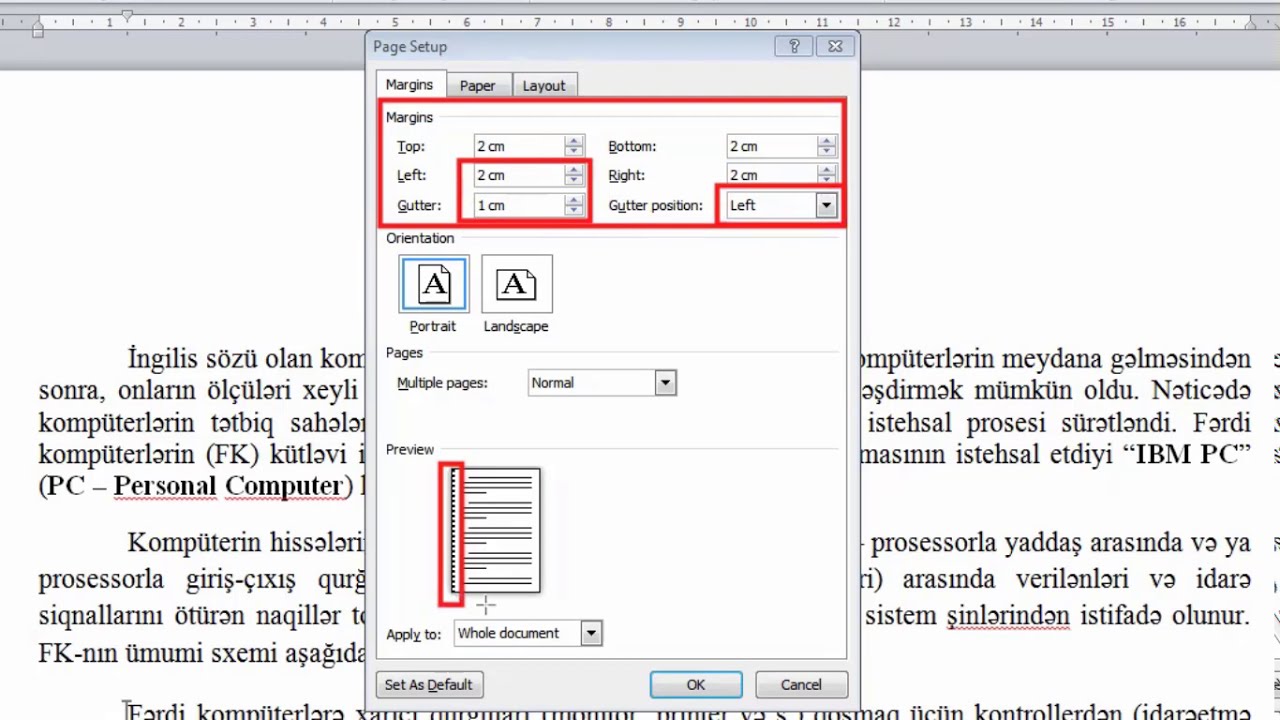Click the first line indent marker on ruler

pos(127,16)
